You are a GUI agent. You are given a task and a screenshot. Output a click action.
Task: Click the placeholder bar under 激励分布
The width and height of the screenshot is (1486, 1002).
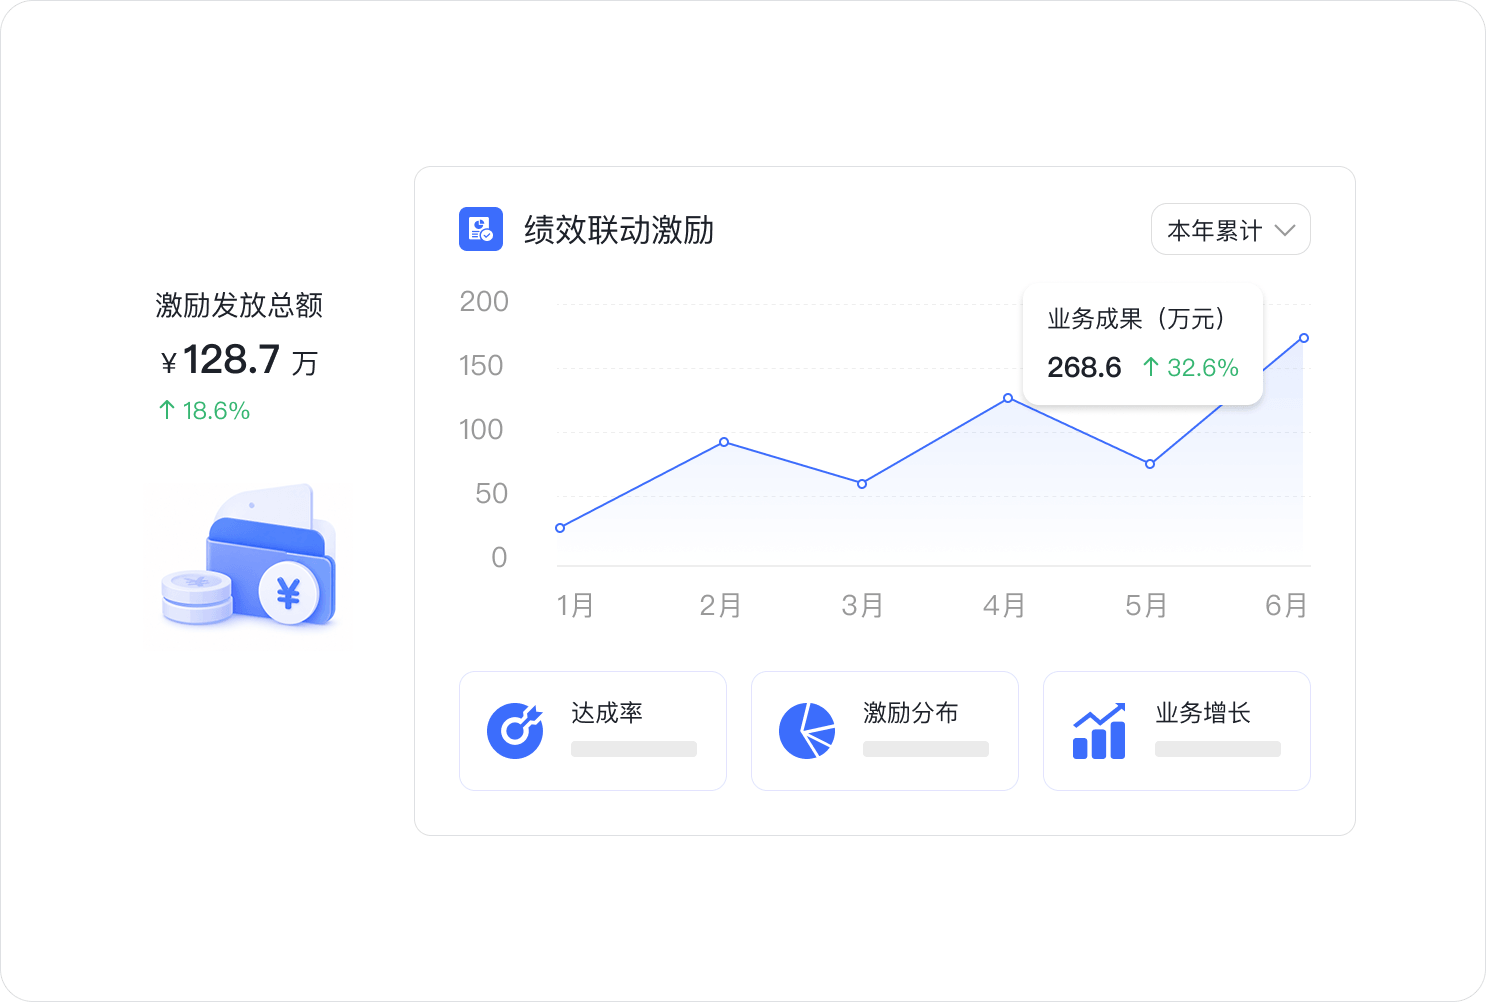(x=926, y=749)
